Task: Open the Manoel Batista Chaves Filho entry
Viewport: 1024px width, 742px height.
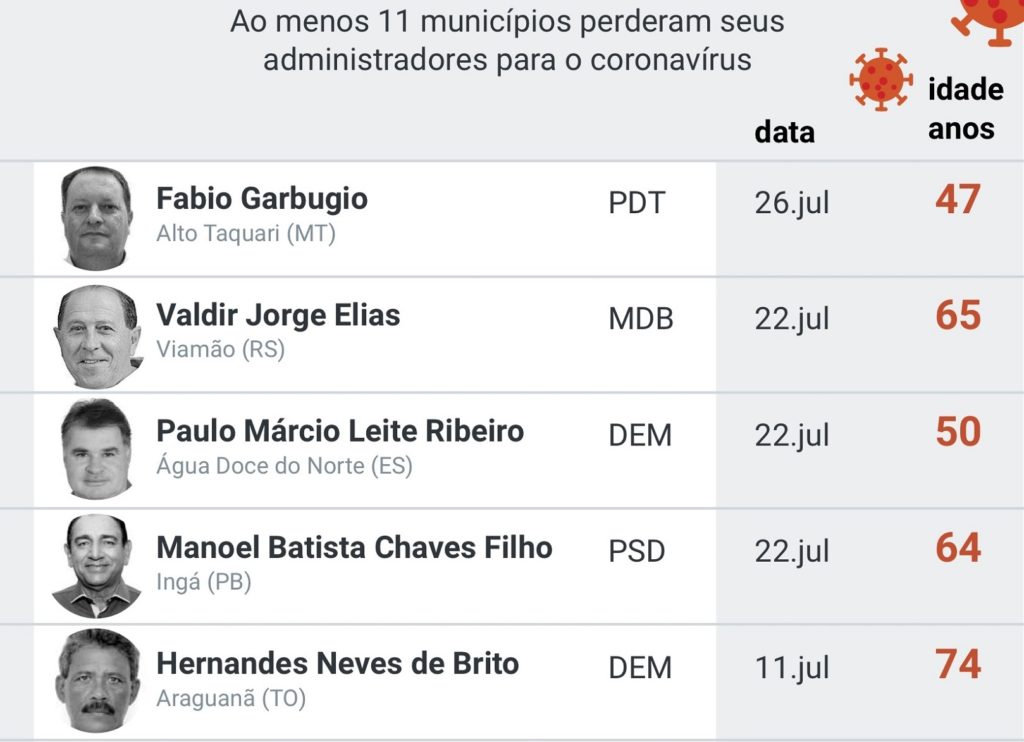Action: coord(354,547)
